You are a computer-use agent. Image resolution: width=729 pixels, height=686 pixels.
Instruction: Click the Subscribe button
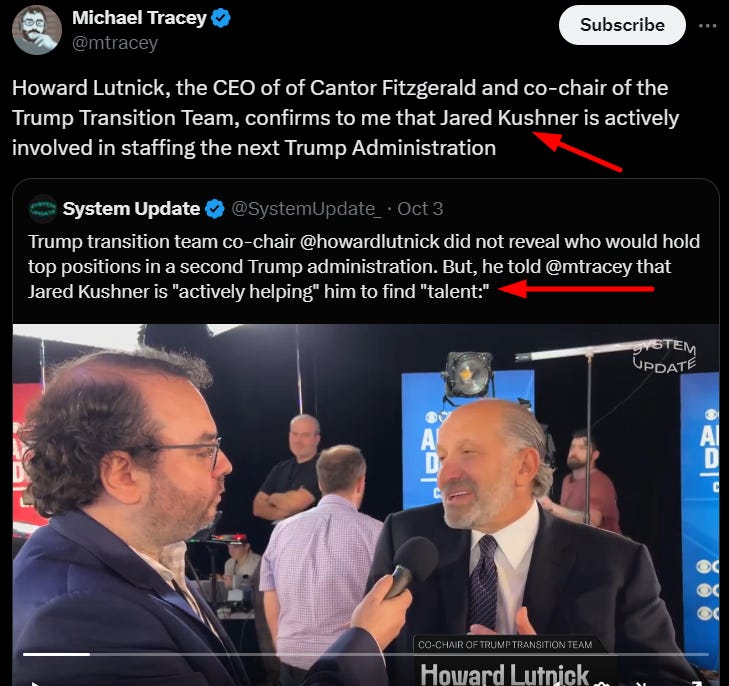click(x=622, y=25)
